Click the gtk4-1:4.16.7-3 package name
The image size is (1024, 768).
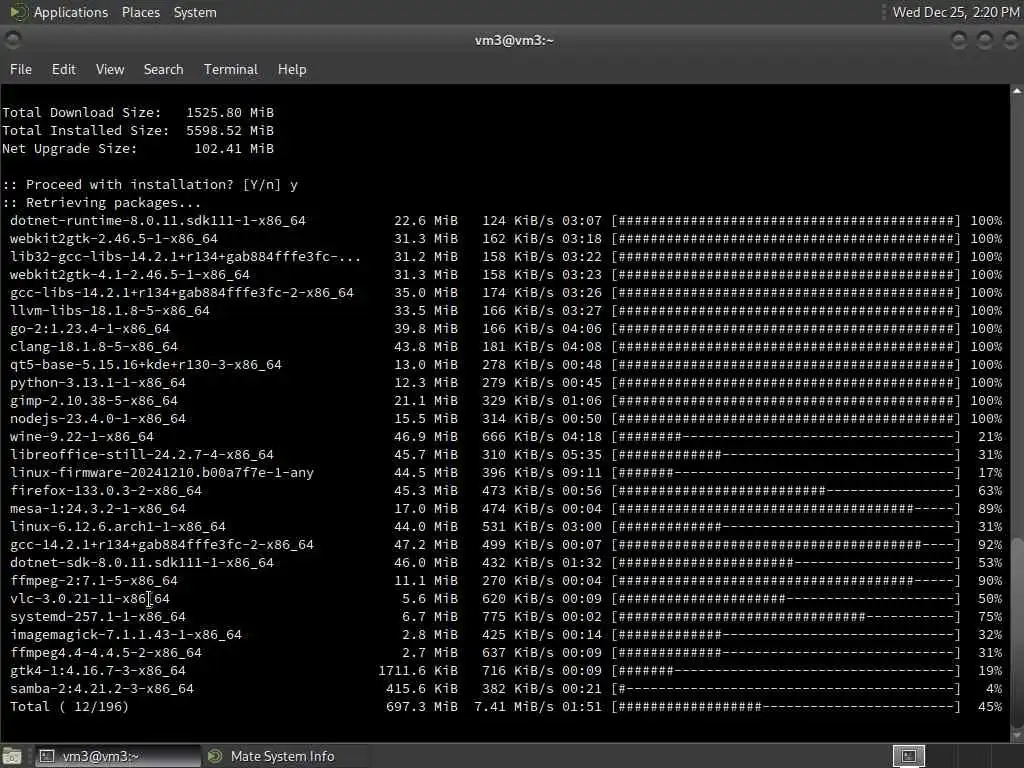click(97, 671)
